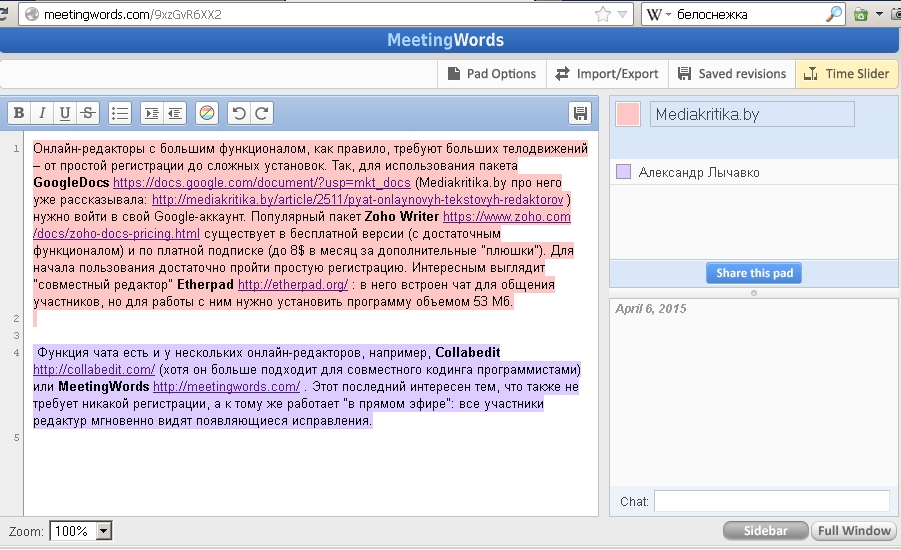Save revision with the floppy disk icon
Viewport: 901px width, 550px height.
coord(580,113)
